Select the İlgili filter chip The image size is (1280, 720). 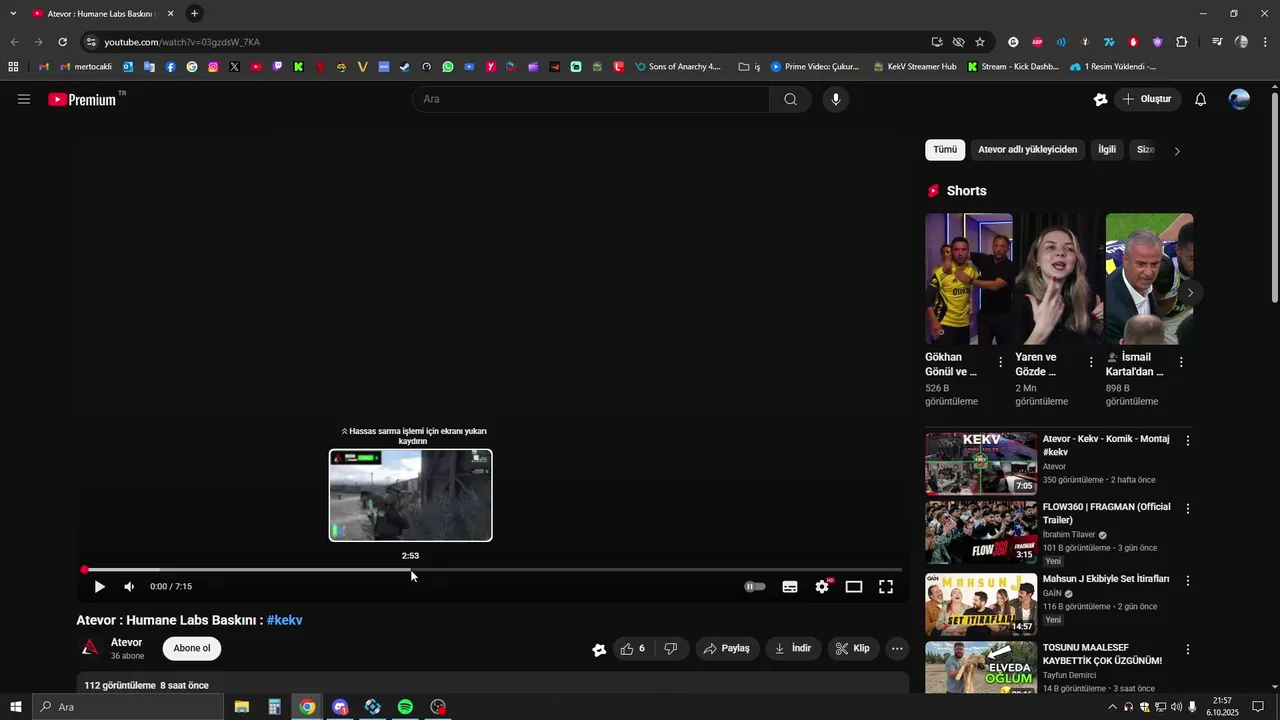point(1107,150)
